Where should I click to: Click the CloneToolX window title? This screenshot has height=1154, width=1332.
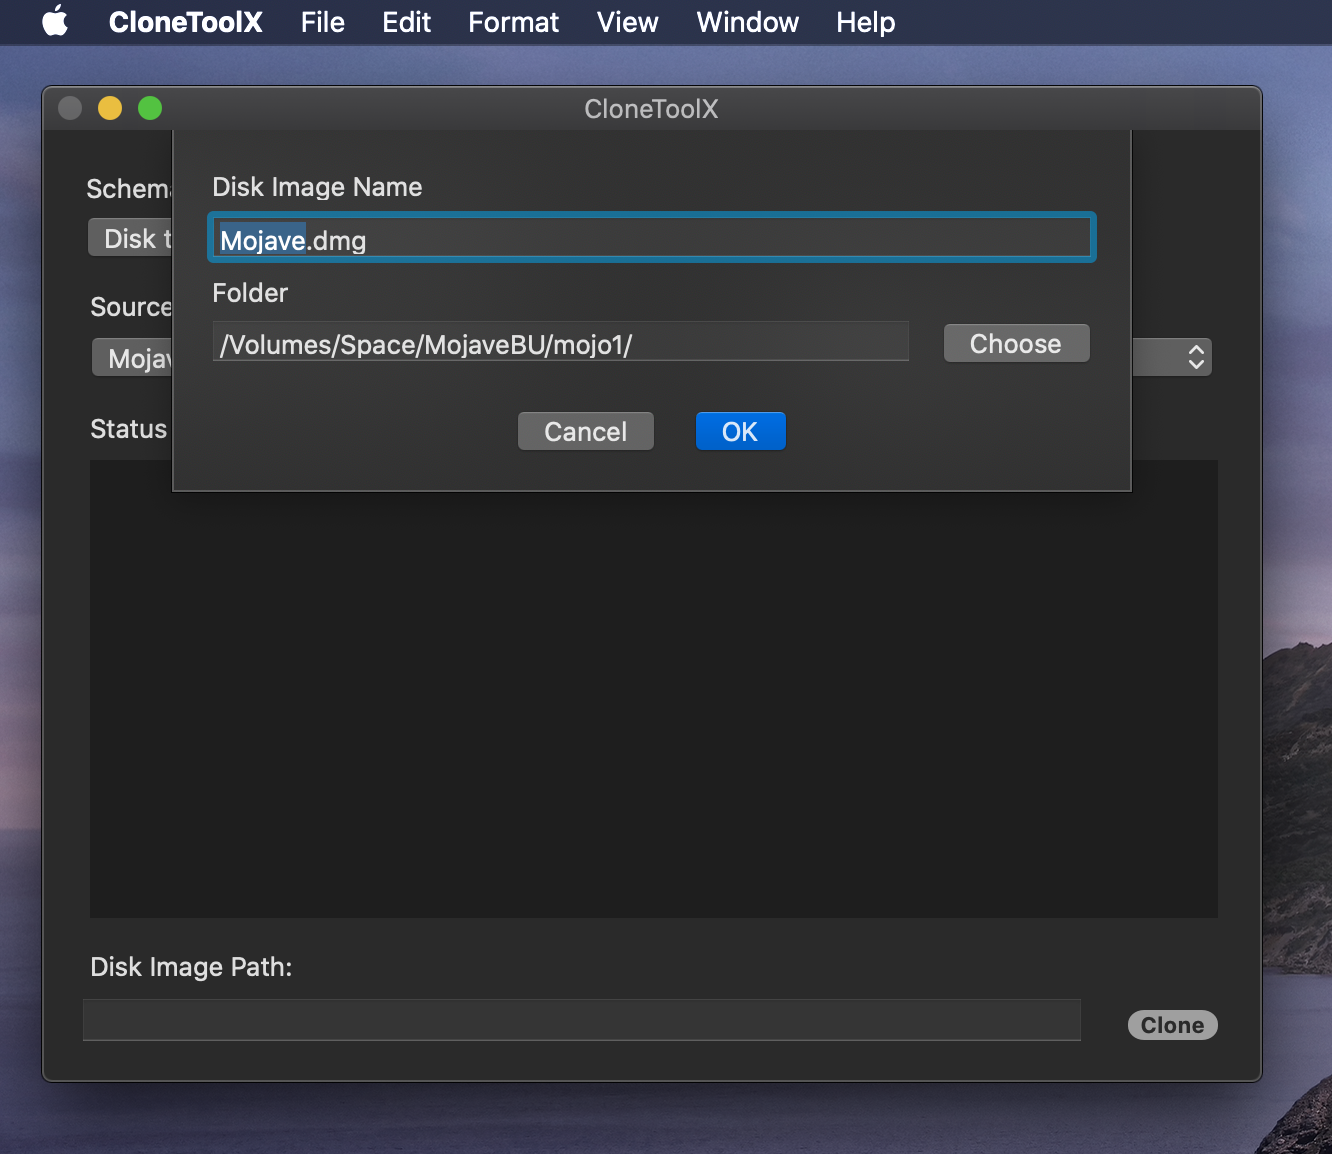click(x=651, y=109)
